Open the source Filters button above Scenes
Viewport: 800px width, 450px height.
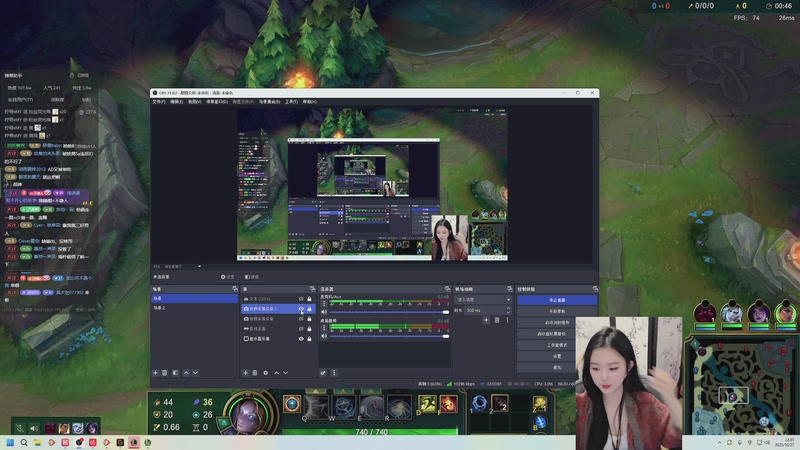coord(252,277)
